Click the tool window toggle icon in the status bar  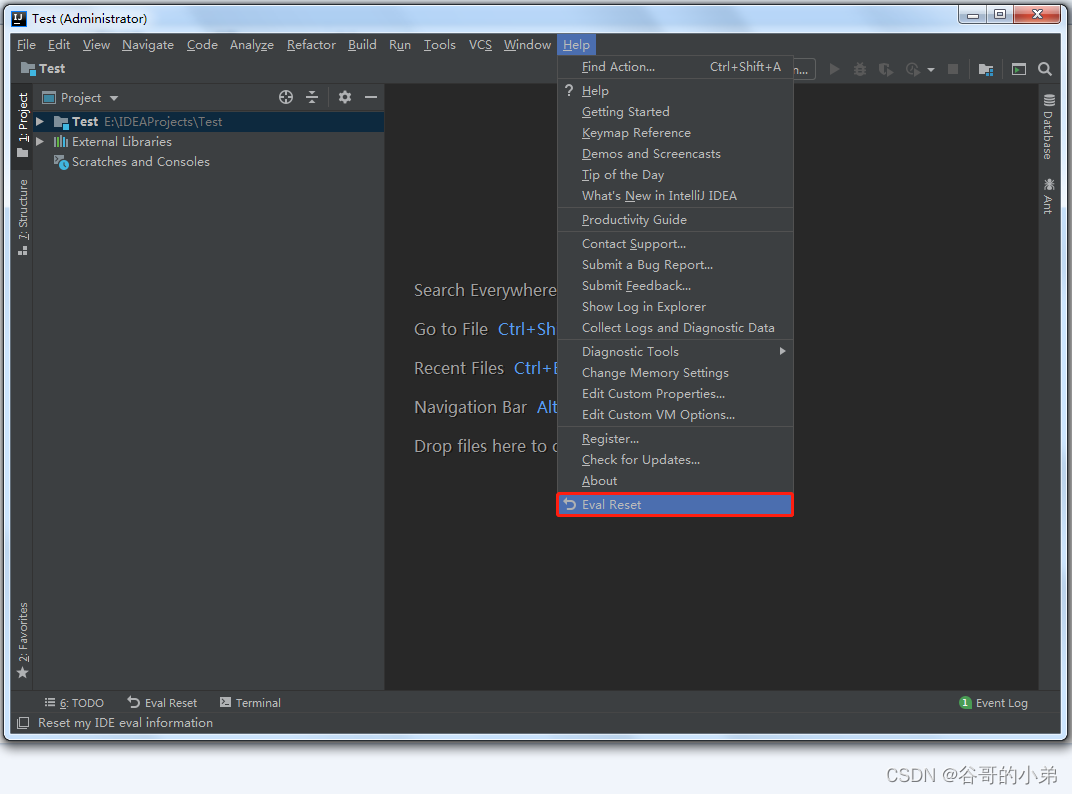tap(23, 723)
